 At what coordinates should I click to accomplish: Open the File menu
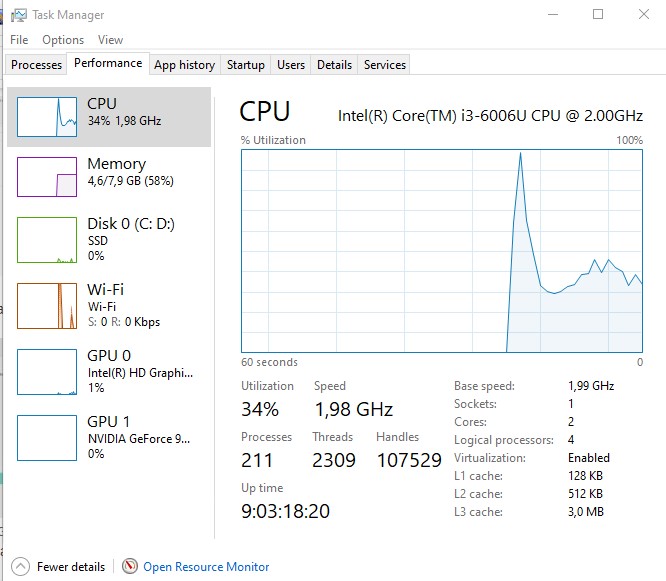click(19, 40)
